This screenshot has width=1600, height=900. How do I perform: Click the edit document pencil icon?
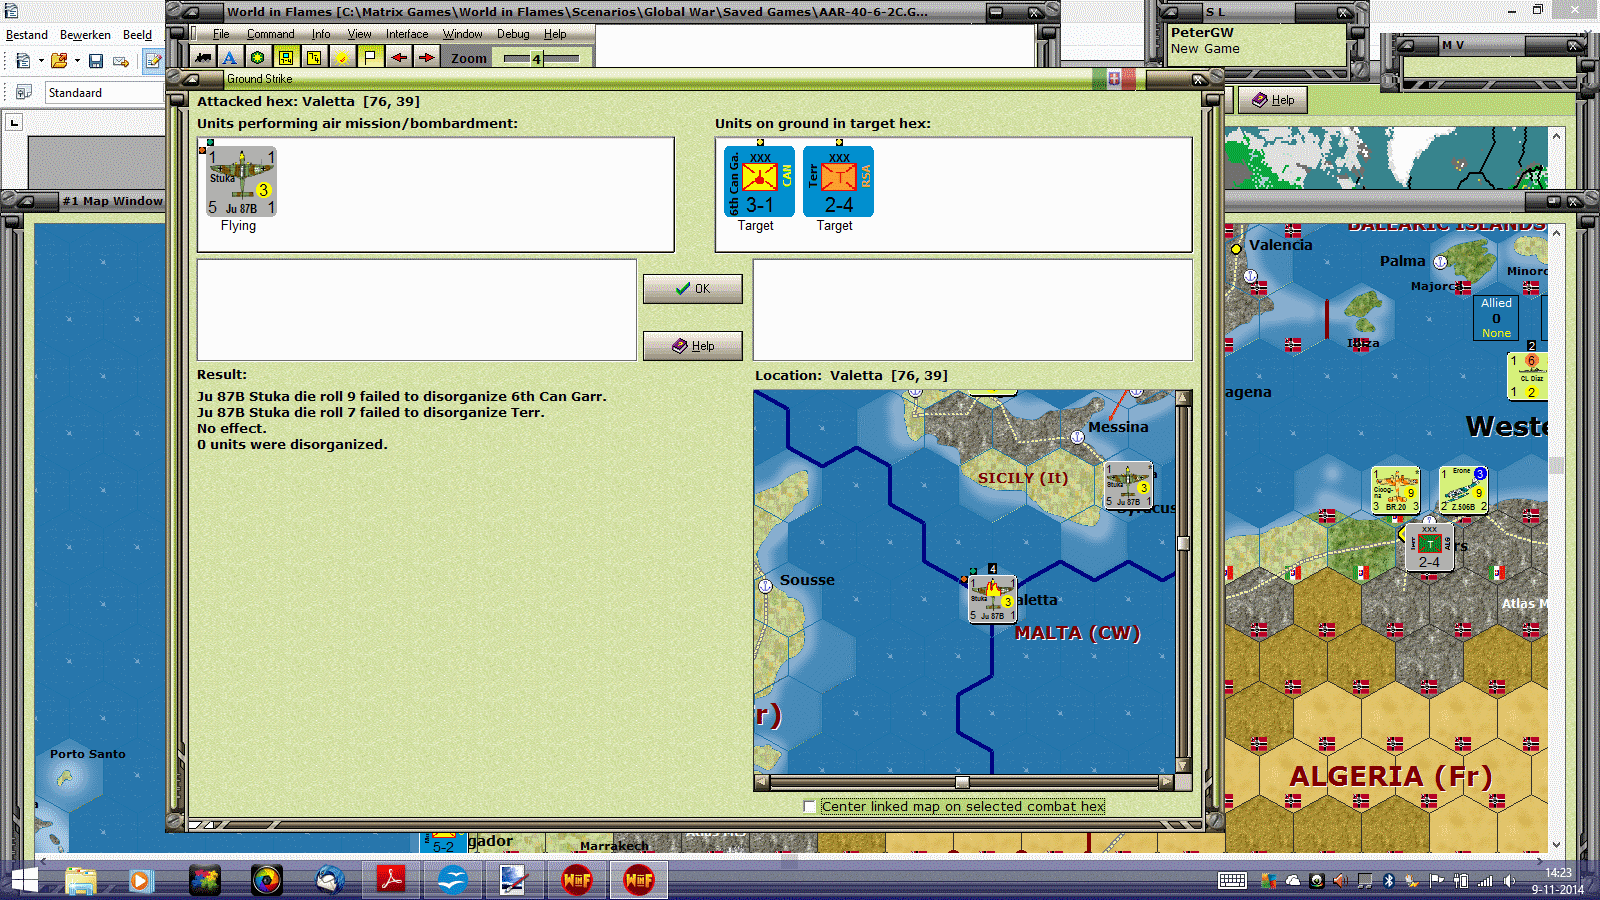coord(153,61)
